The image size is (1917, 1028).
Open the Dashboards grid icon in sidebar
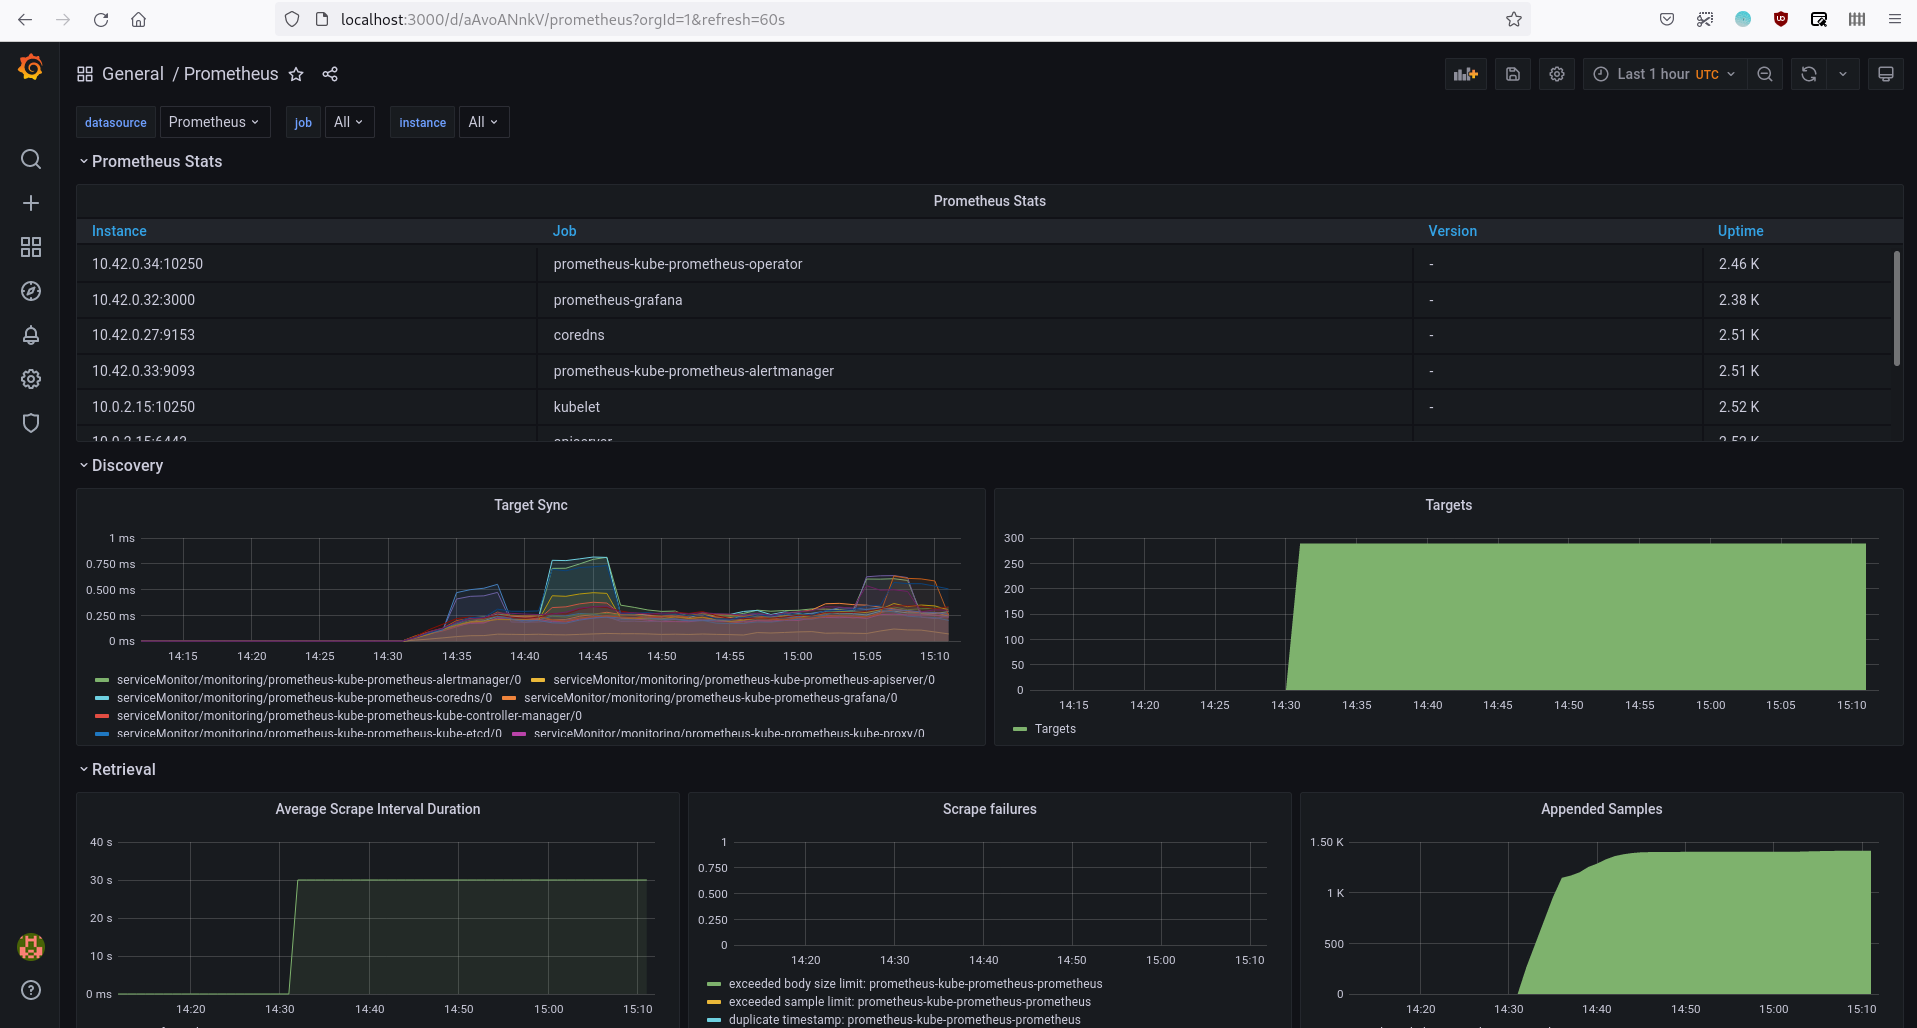tap(31, 247)
